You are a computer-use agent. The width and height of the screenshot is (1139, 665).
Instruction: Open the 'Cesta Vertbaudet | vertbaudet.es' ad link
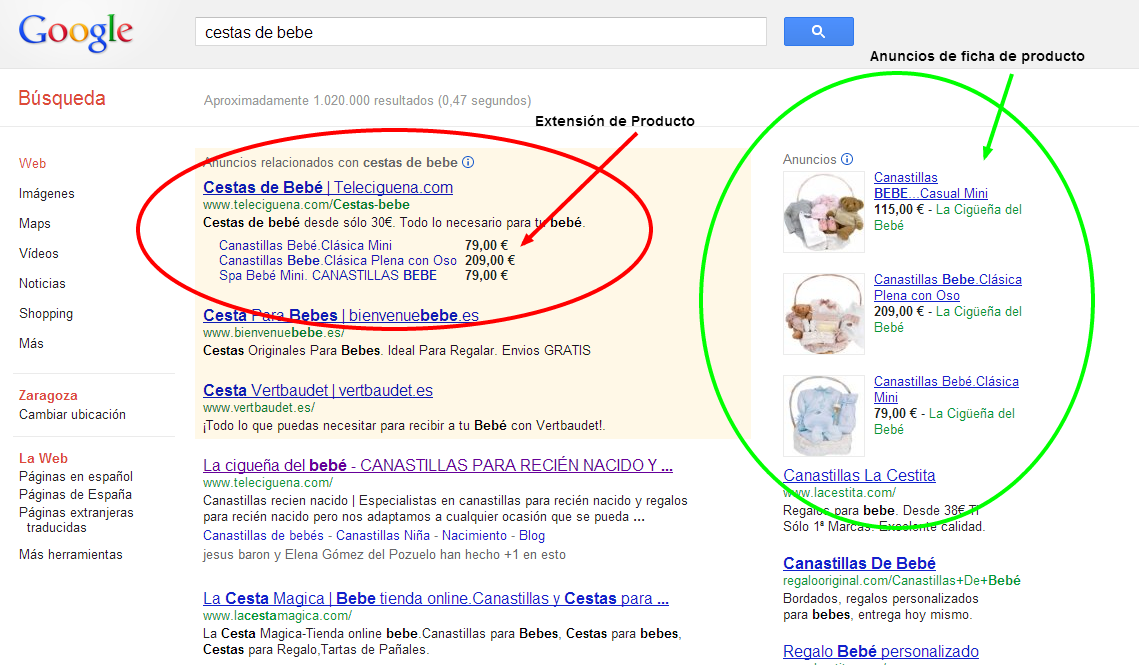(x=318, y=390)
